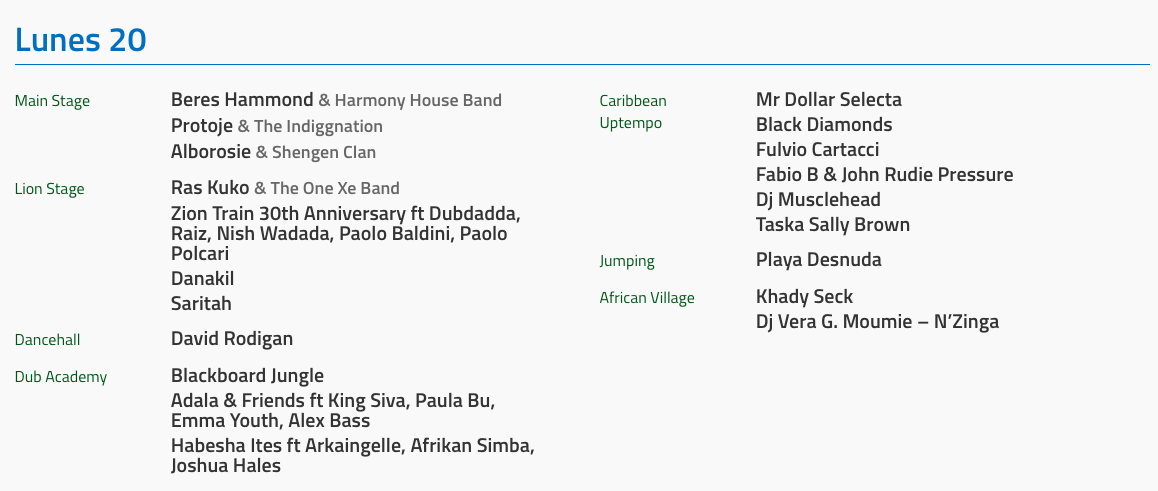This screenshot has width=1158, height=491.
Task: Click the Lunes 20 day heading
Action: 80,40
